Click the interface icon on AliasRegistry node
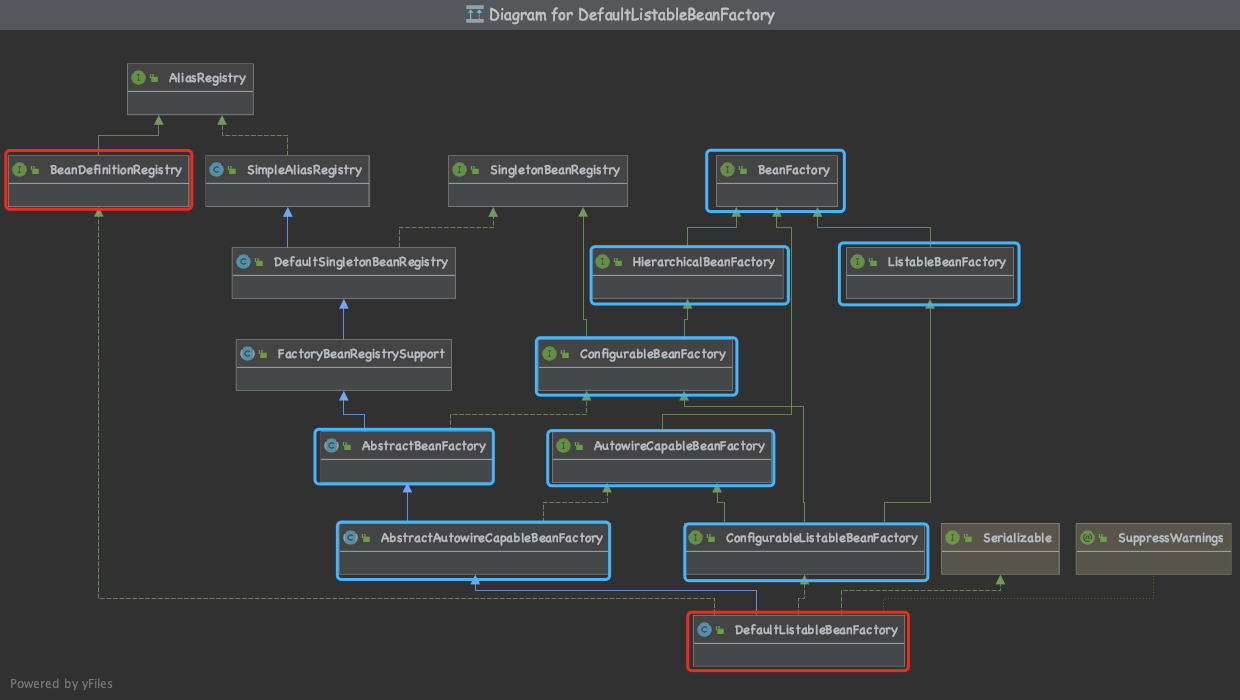 click(138, 77)
